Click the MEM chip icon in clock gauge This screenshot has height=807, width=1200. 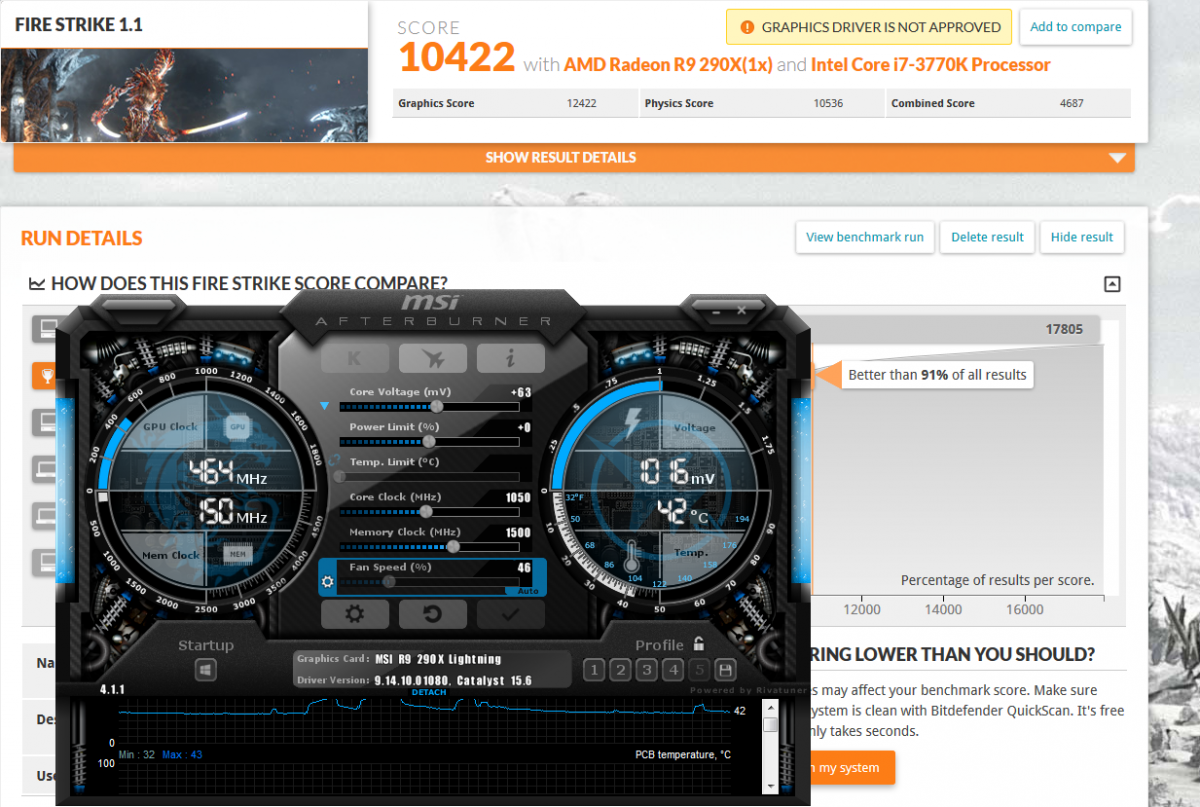point(237,553)
